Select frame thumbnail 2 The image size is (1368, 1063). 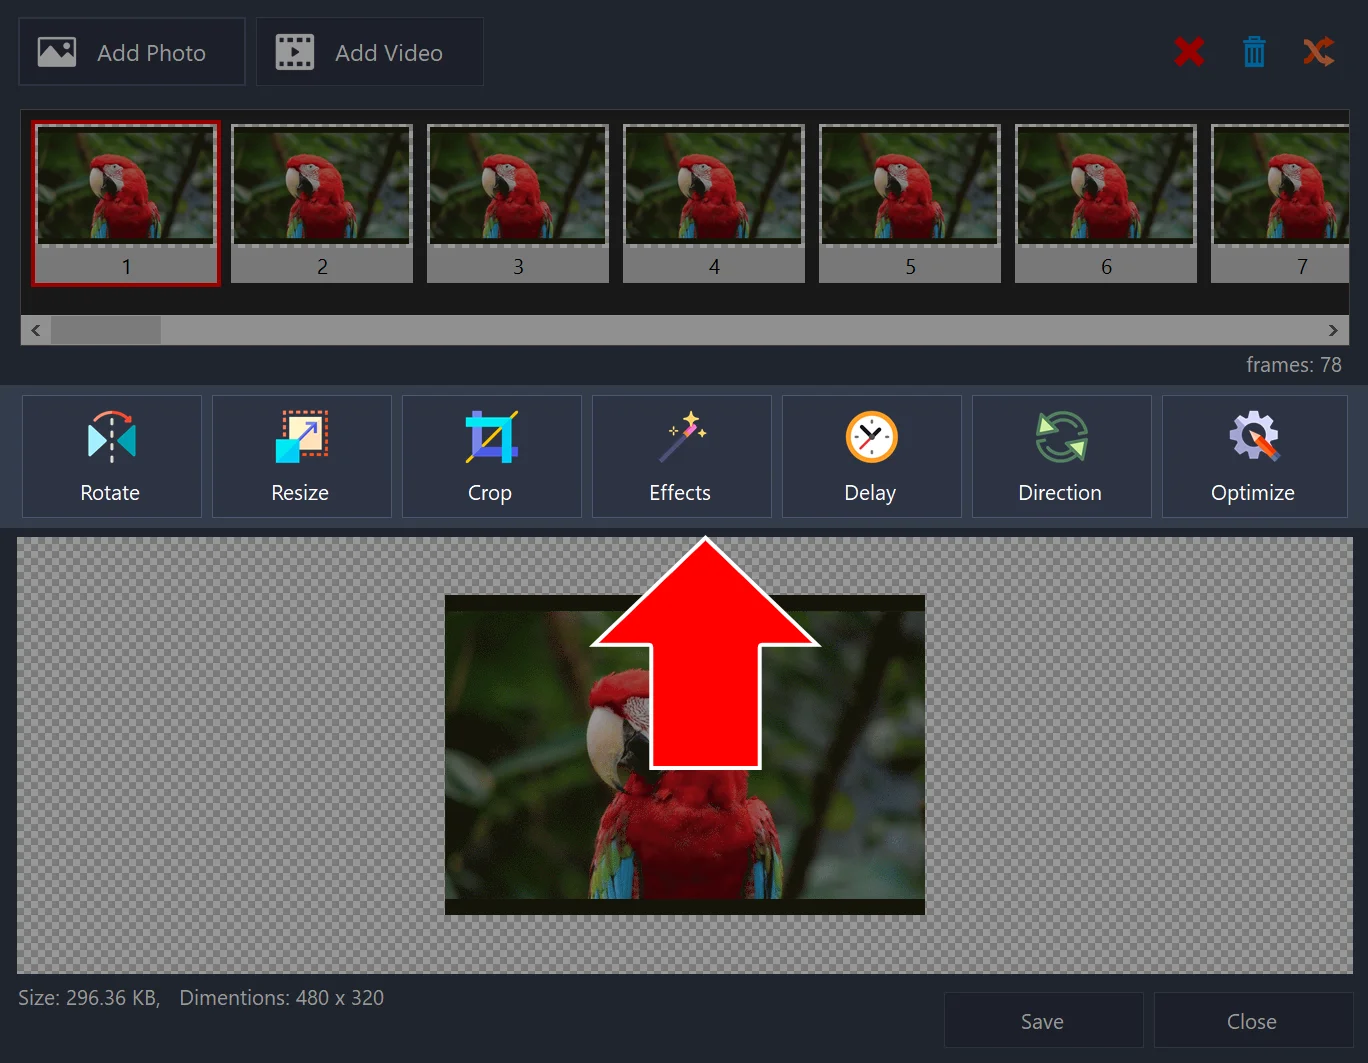tap(322, 204)
